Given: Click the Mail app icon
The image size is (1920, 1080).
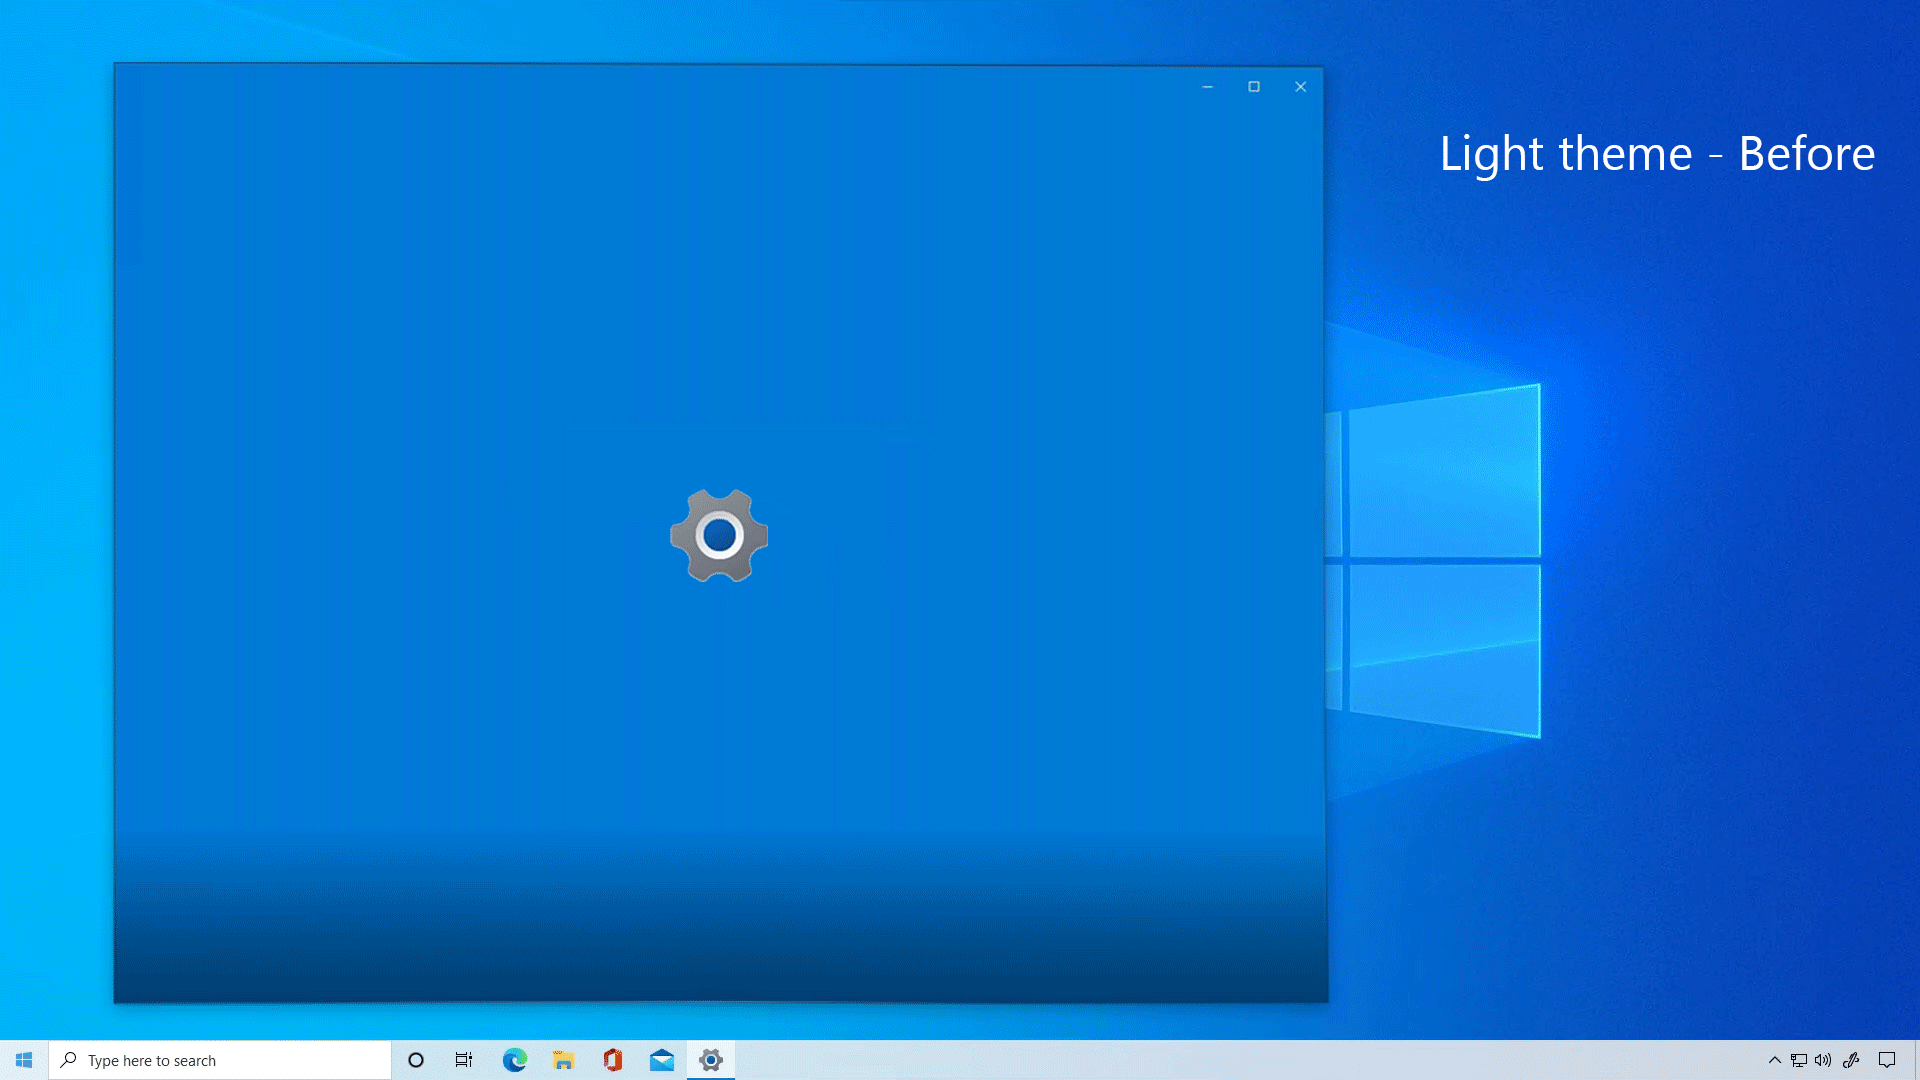Looking at the screenshot, I should 661,1059.
